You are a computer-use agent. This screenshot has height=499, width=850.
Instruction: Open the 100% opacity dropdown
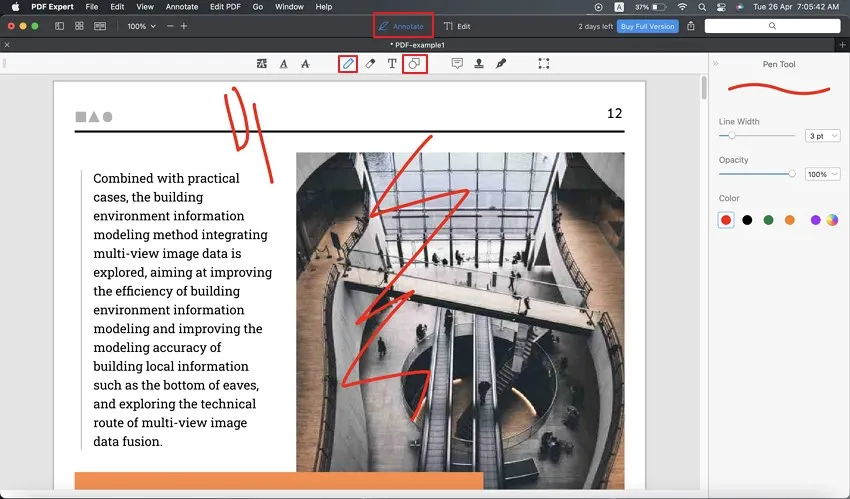pyautogui.click(x=822, y=174)
